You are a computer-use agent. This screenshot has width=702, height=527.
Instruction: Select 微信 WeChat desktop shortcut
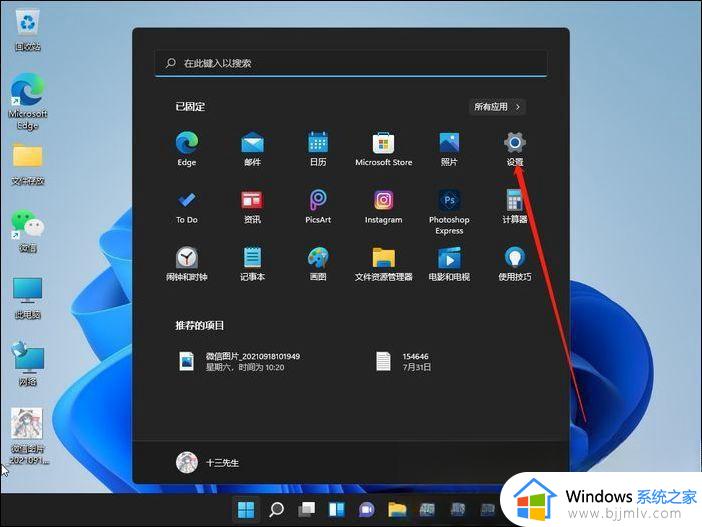[28, 231]
